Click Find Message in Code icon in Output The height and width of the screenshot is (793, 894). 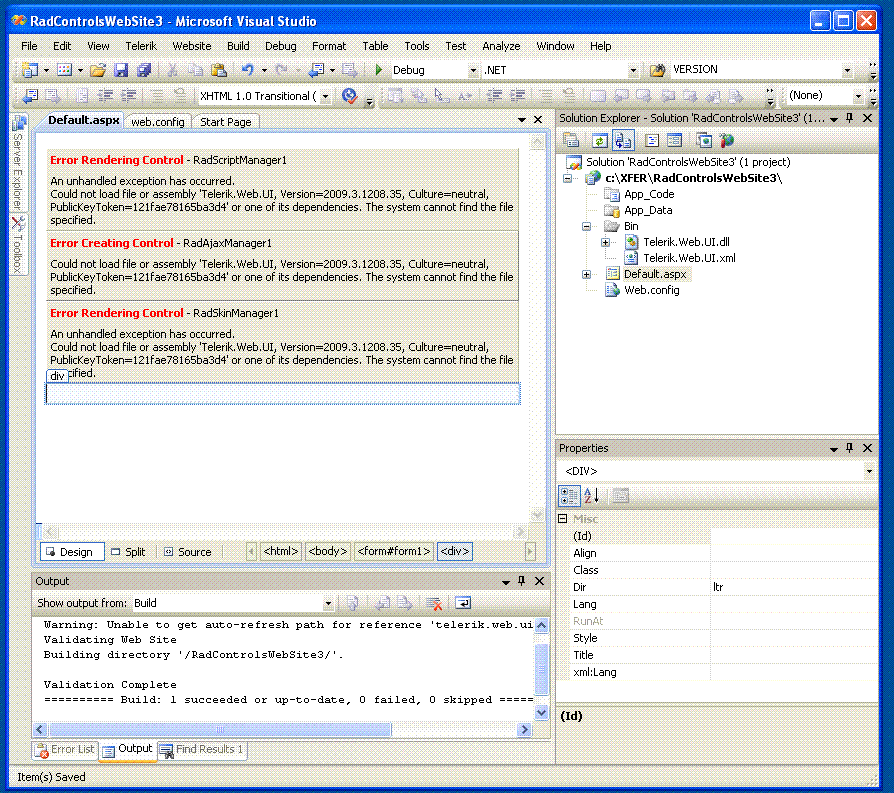tap(353, 603)
